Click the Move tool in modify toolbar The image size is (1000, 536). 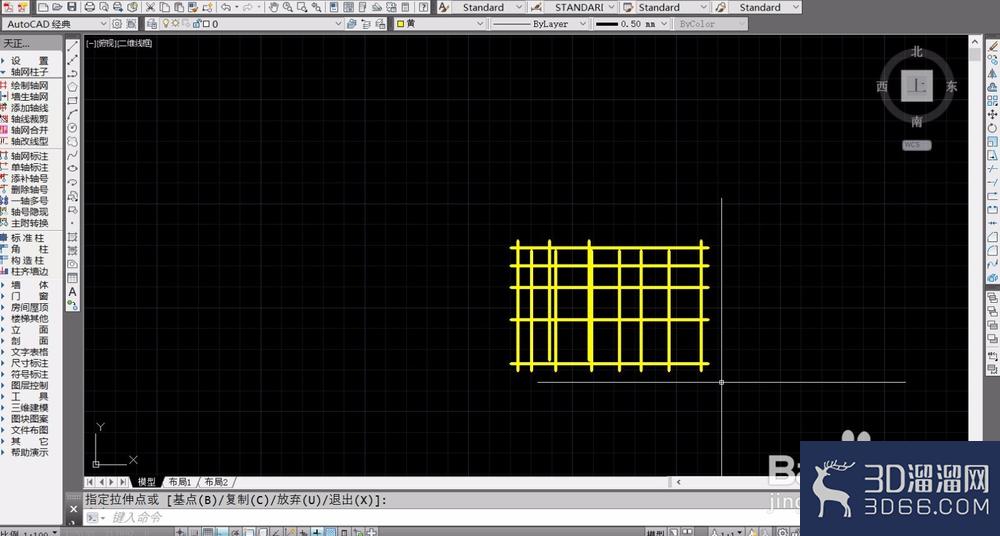pos(992,114)
